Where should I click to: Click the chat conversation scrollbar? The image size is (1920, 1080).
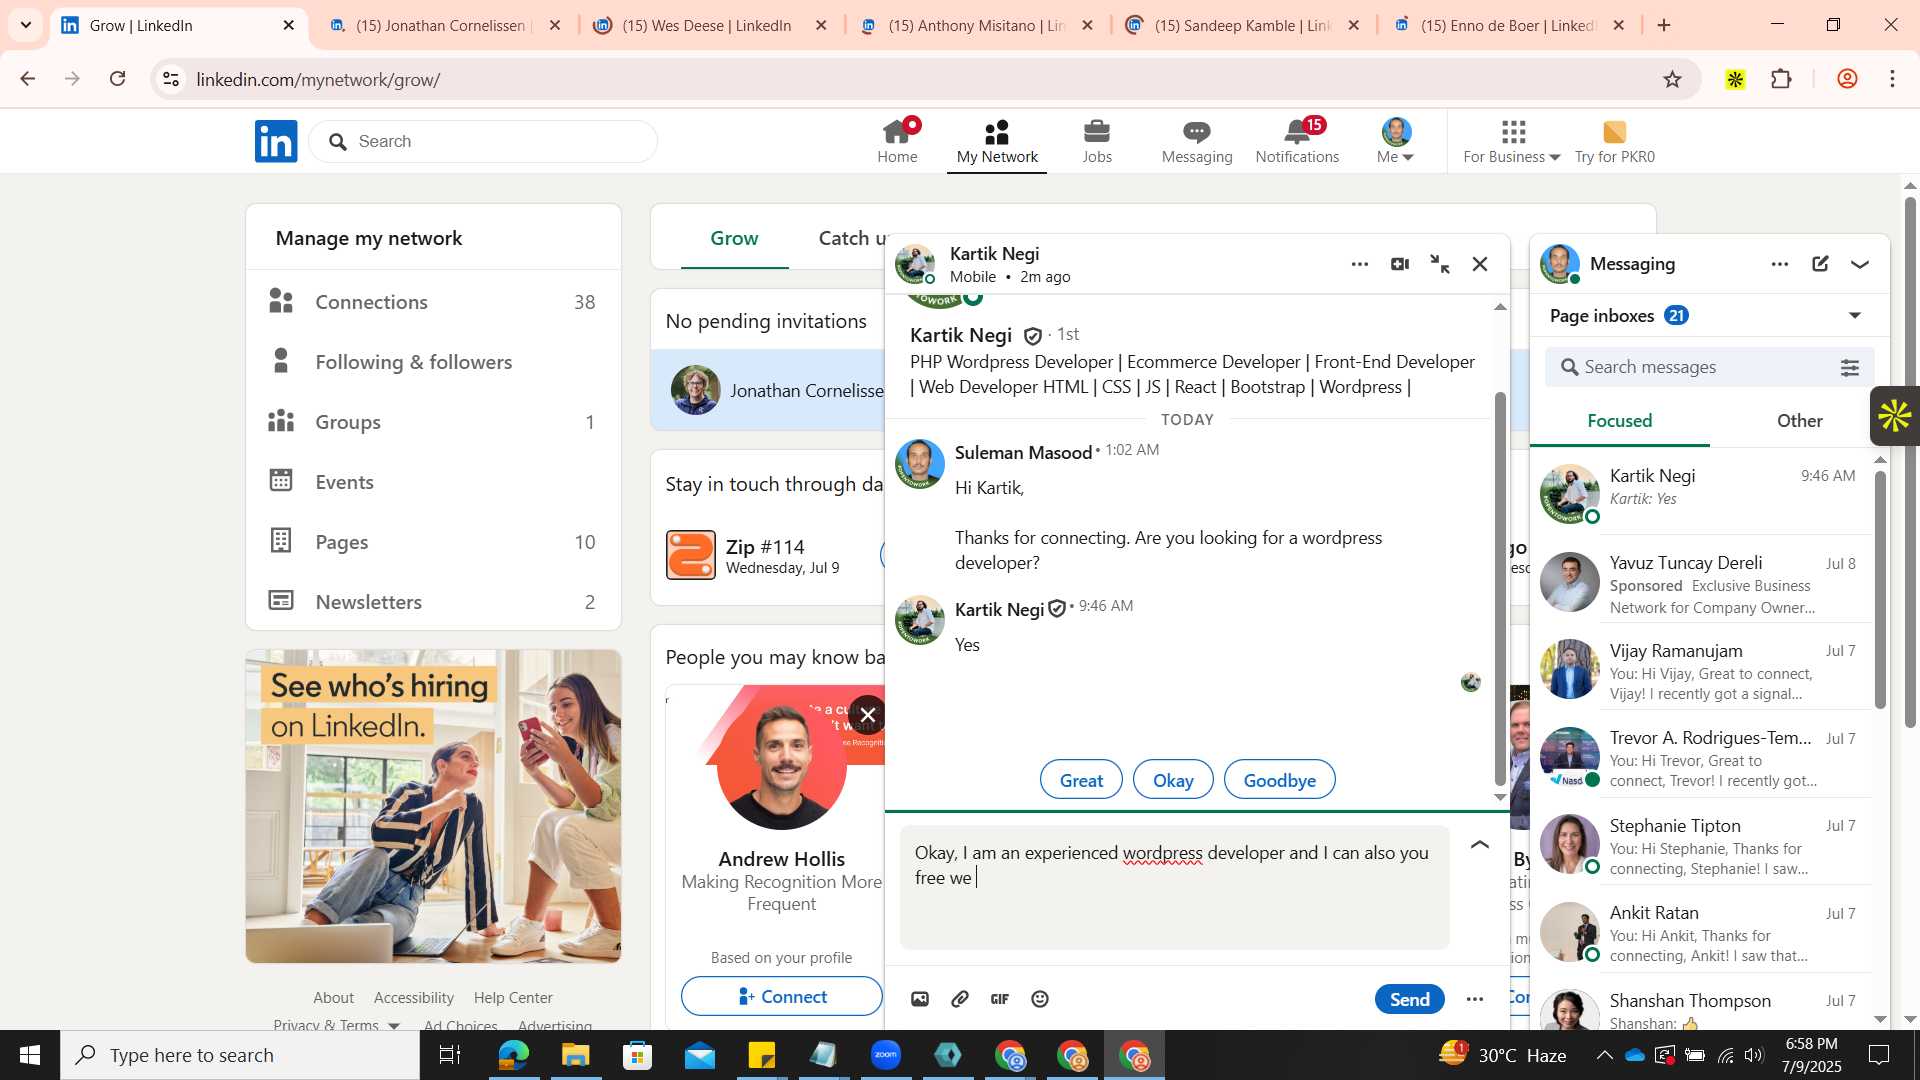[x=1500, y=587]
